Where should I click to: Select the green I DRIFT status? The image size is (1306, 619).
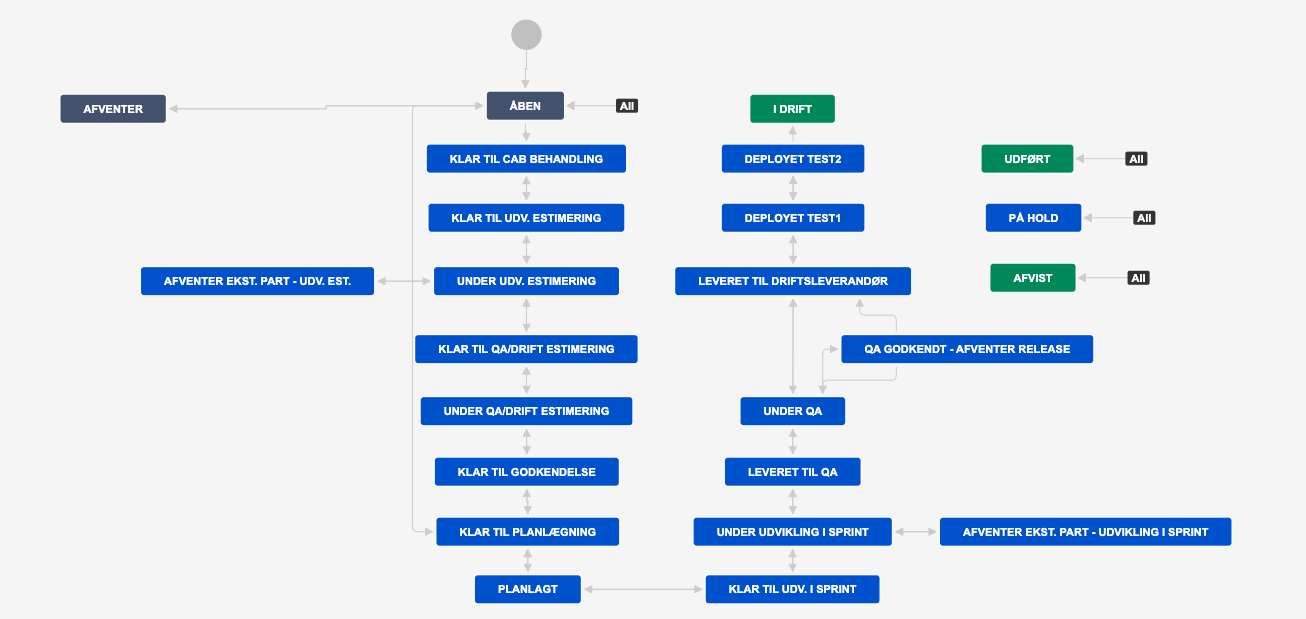pos(792,109)
